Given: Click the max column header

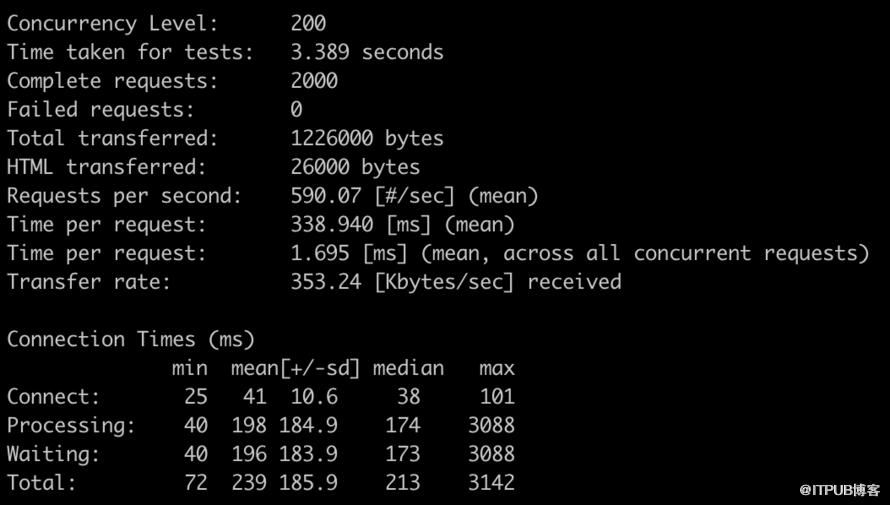Looking at the screenshot, I should pos(497,369).
